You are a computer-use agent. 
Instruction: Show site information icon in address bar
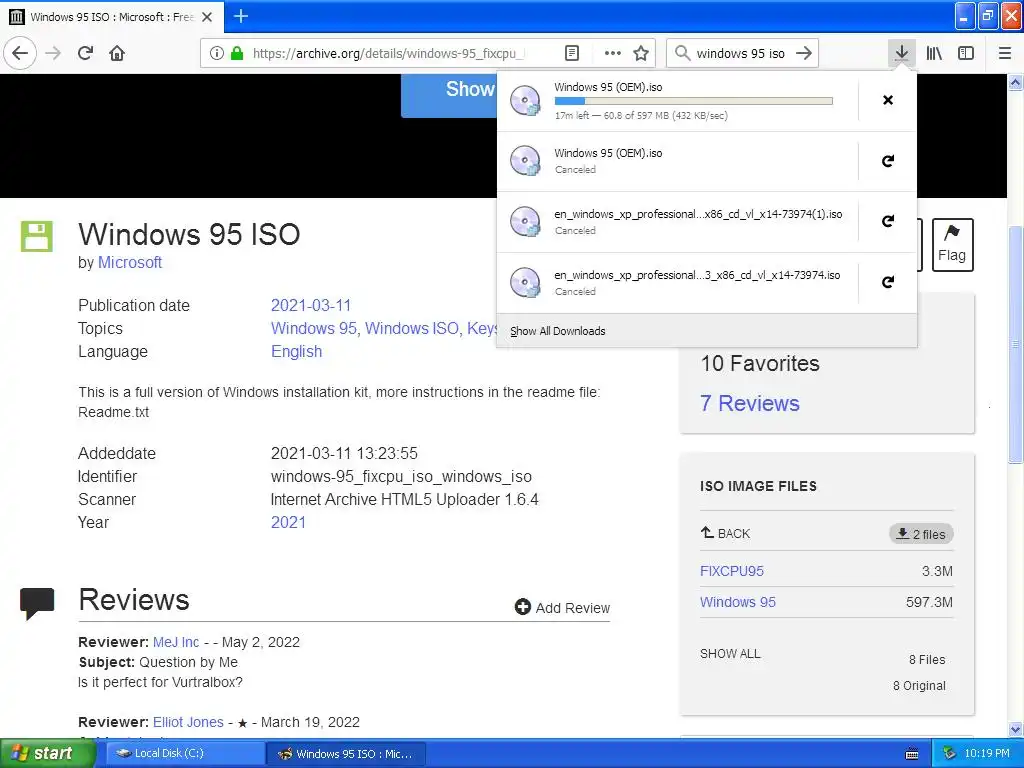click(x=217, y=53)
